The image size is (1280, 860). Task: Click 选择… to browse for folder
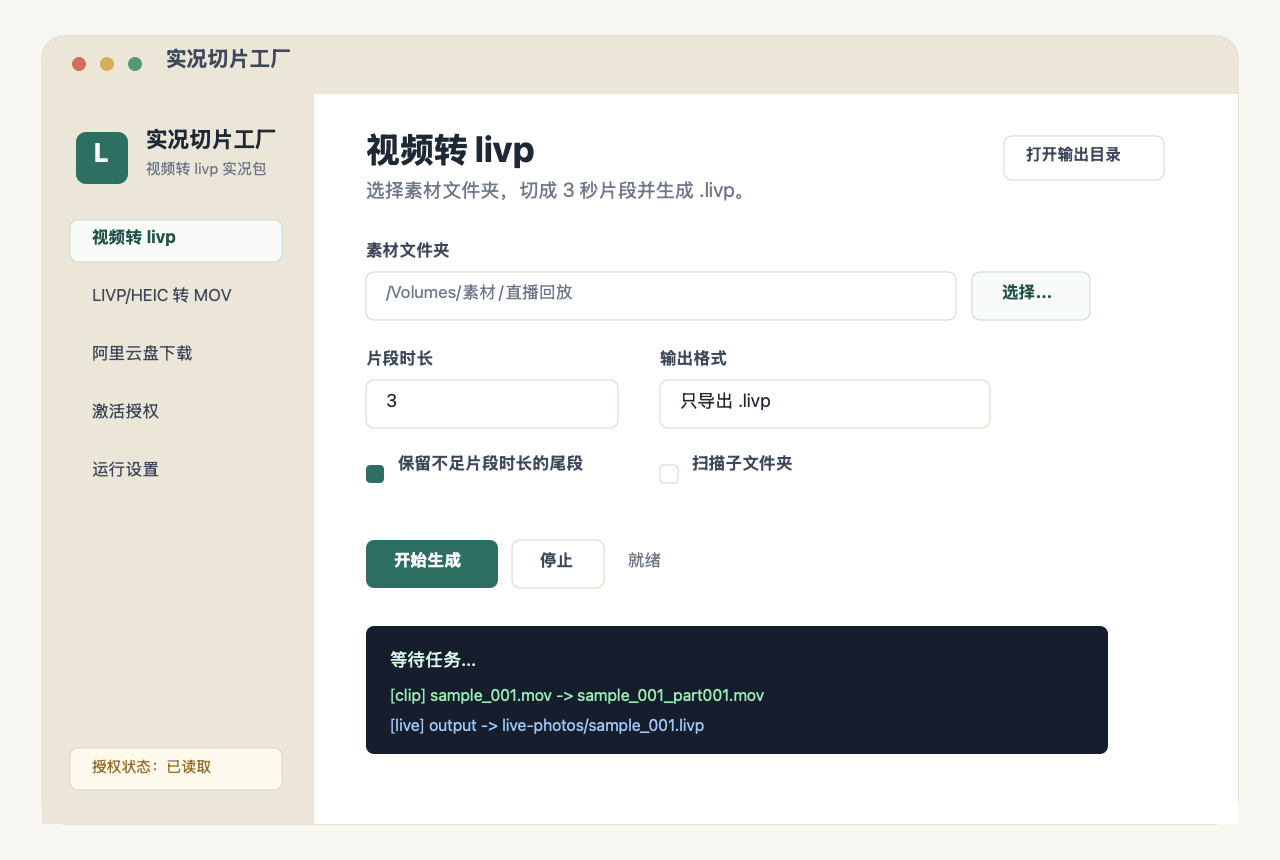[1031, 296]
